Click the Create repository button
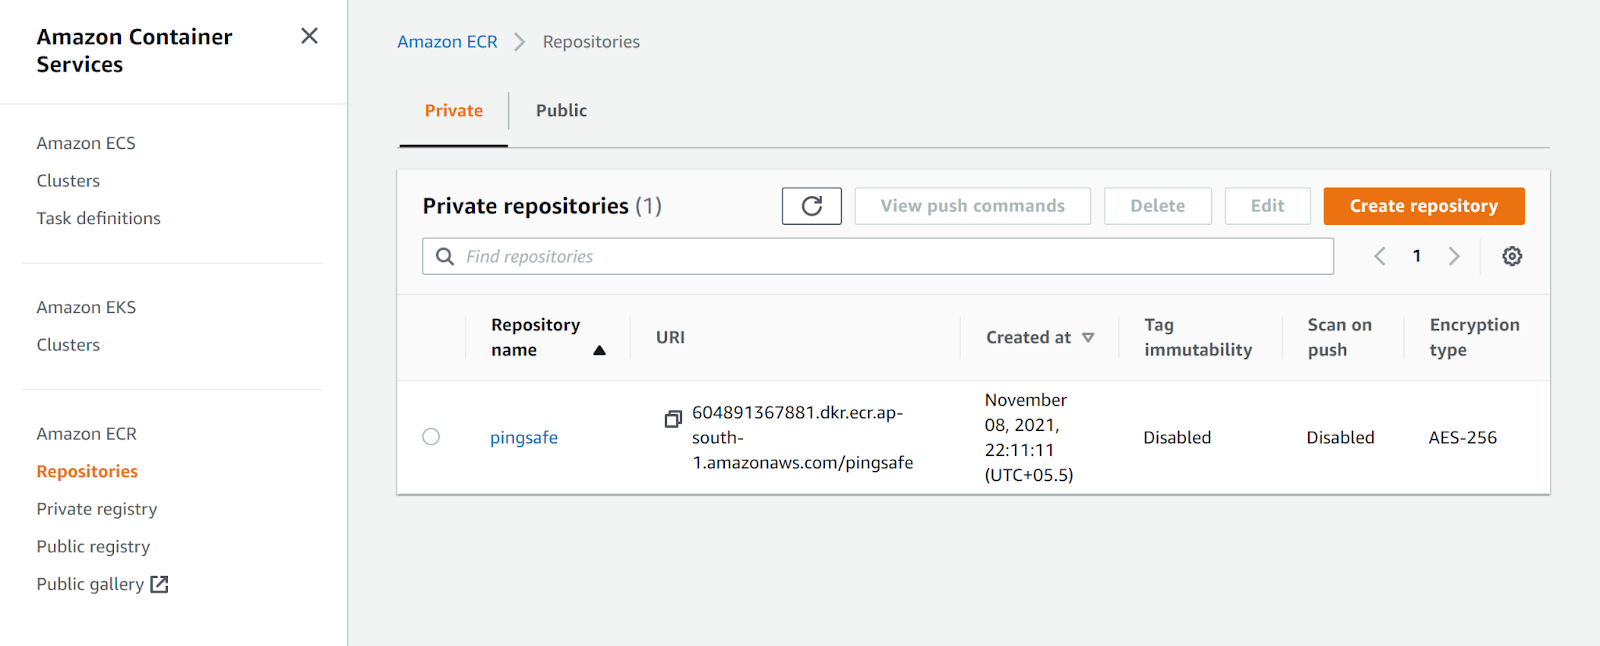Image resolution: width=1600 pixels, height=646 pixels. 1423,206
